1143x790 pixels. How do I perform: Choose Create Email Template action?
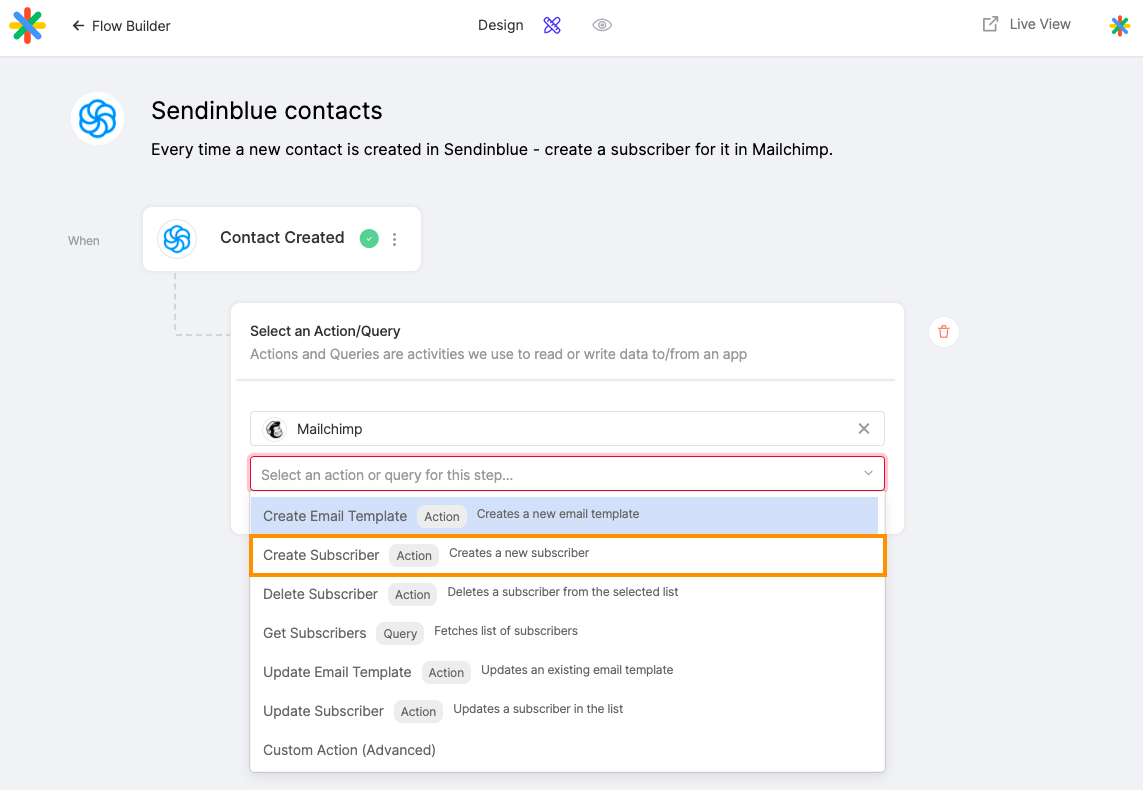564,516
